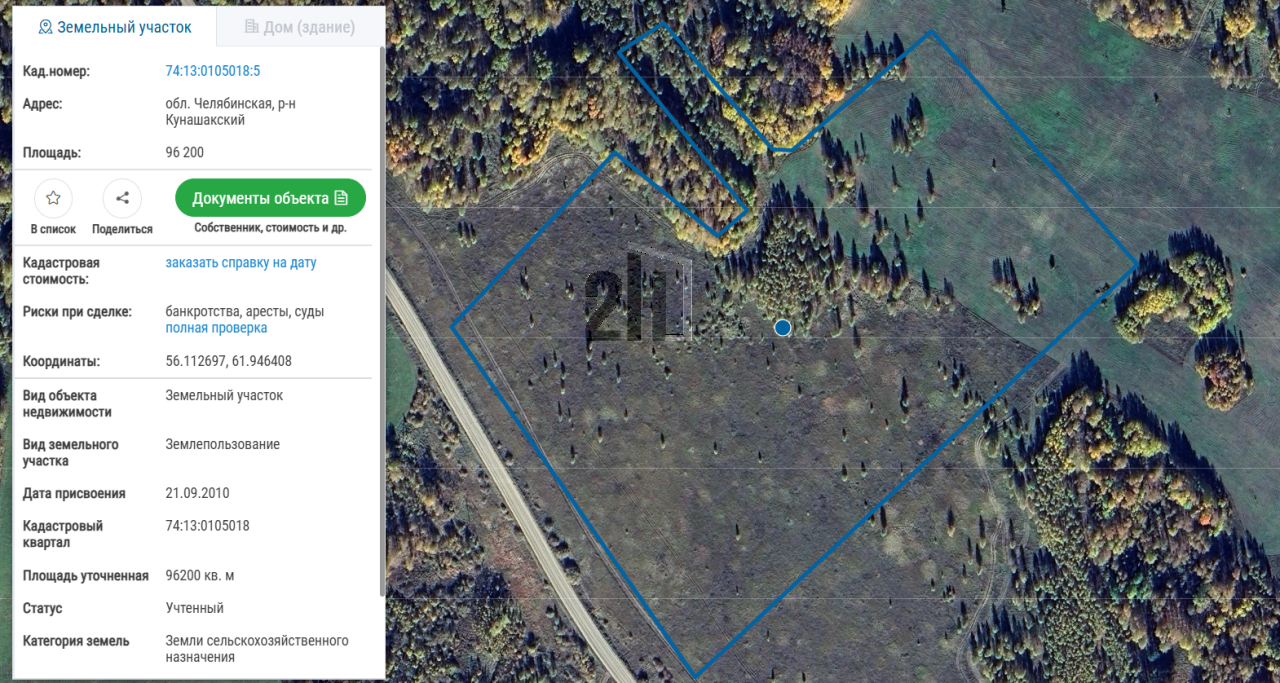Click the location pin icon in parcel tab
The width and height of the screenshot is (1280, 683).
(45, 27)
